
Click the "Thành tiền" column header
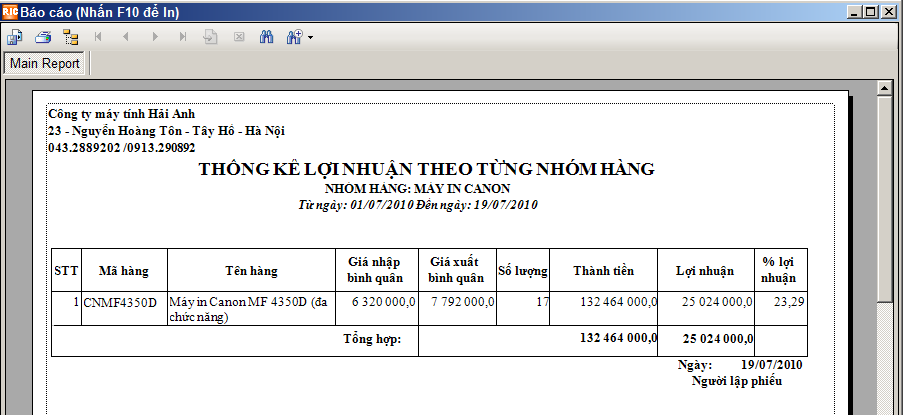[604, 271]
